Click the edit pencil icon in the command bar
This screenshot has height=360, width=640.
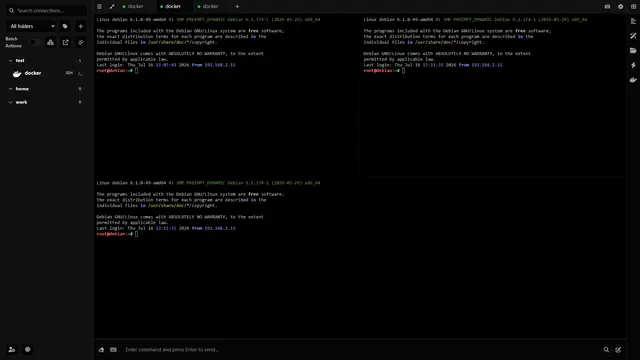pyautogui.click(x=618, y=350)
